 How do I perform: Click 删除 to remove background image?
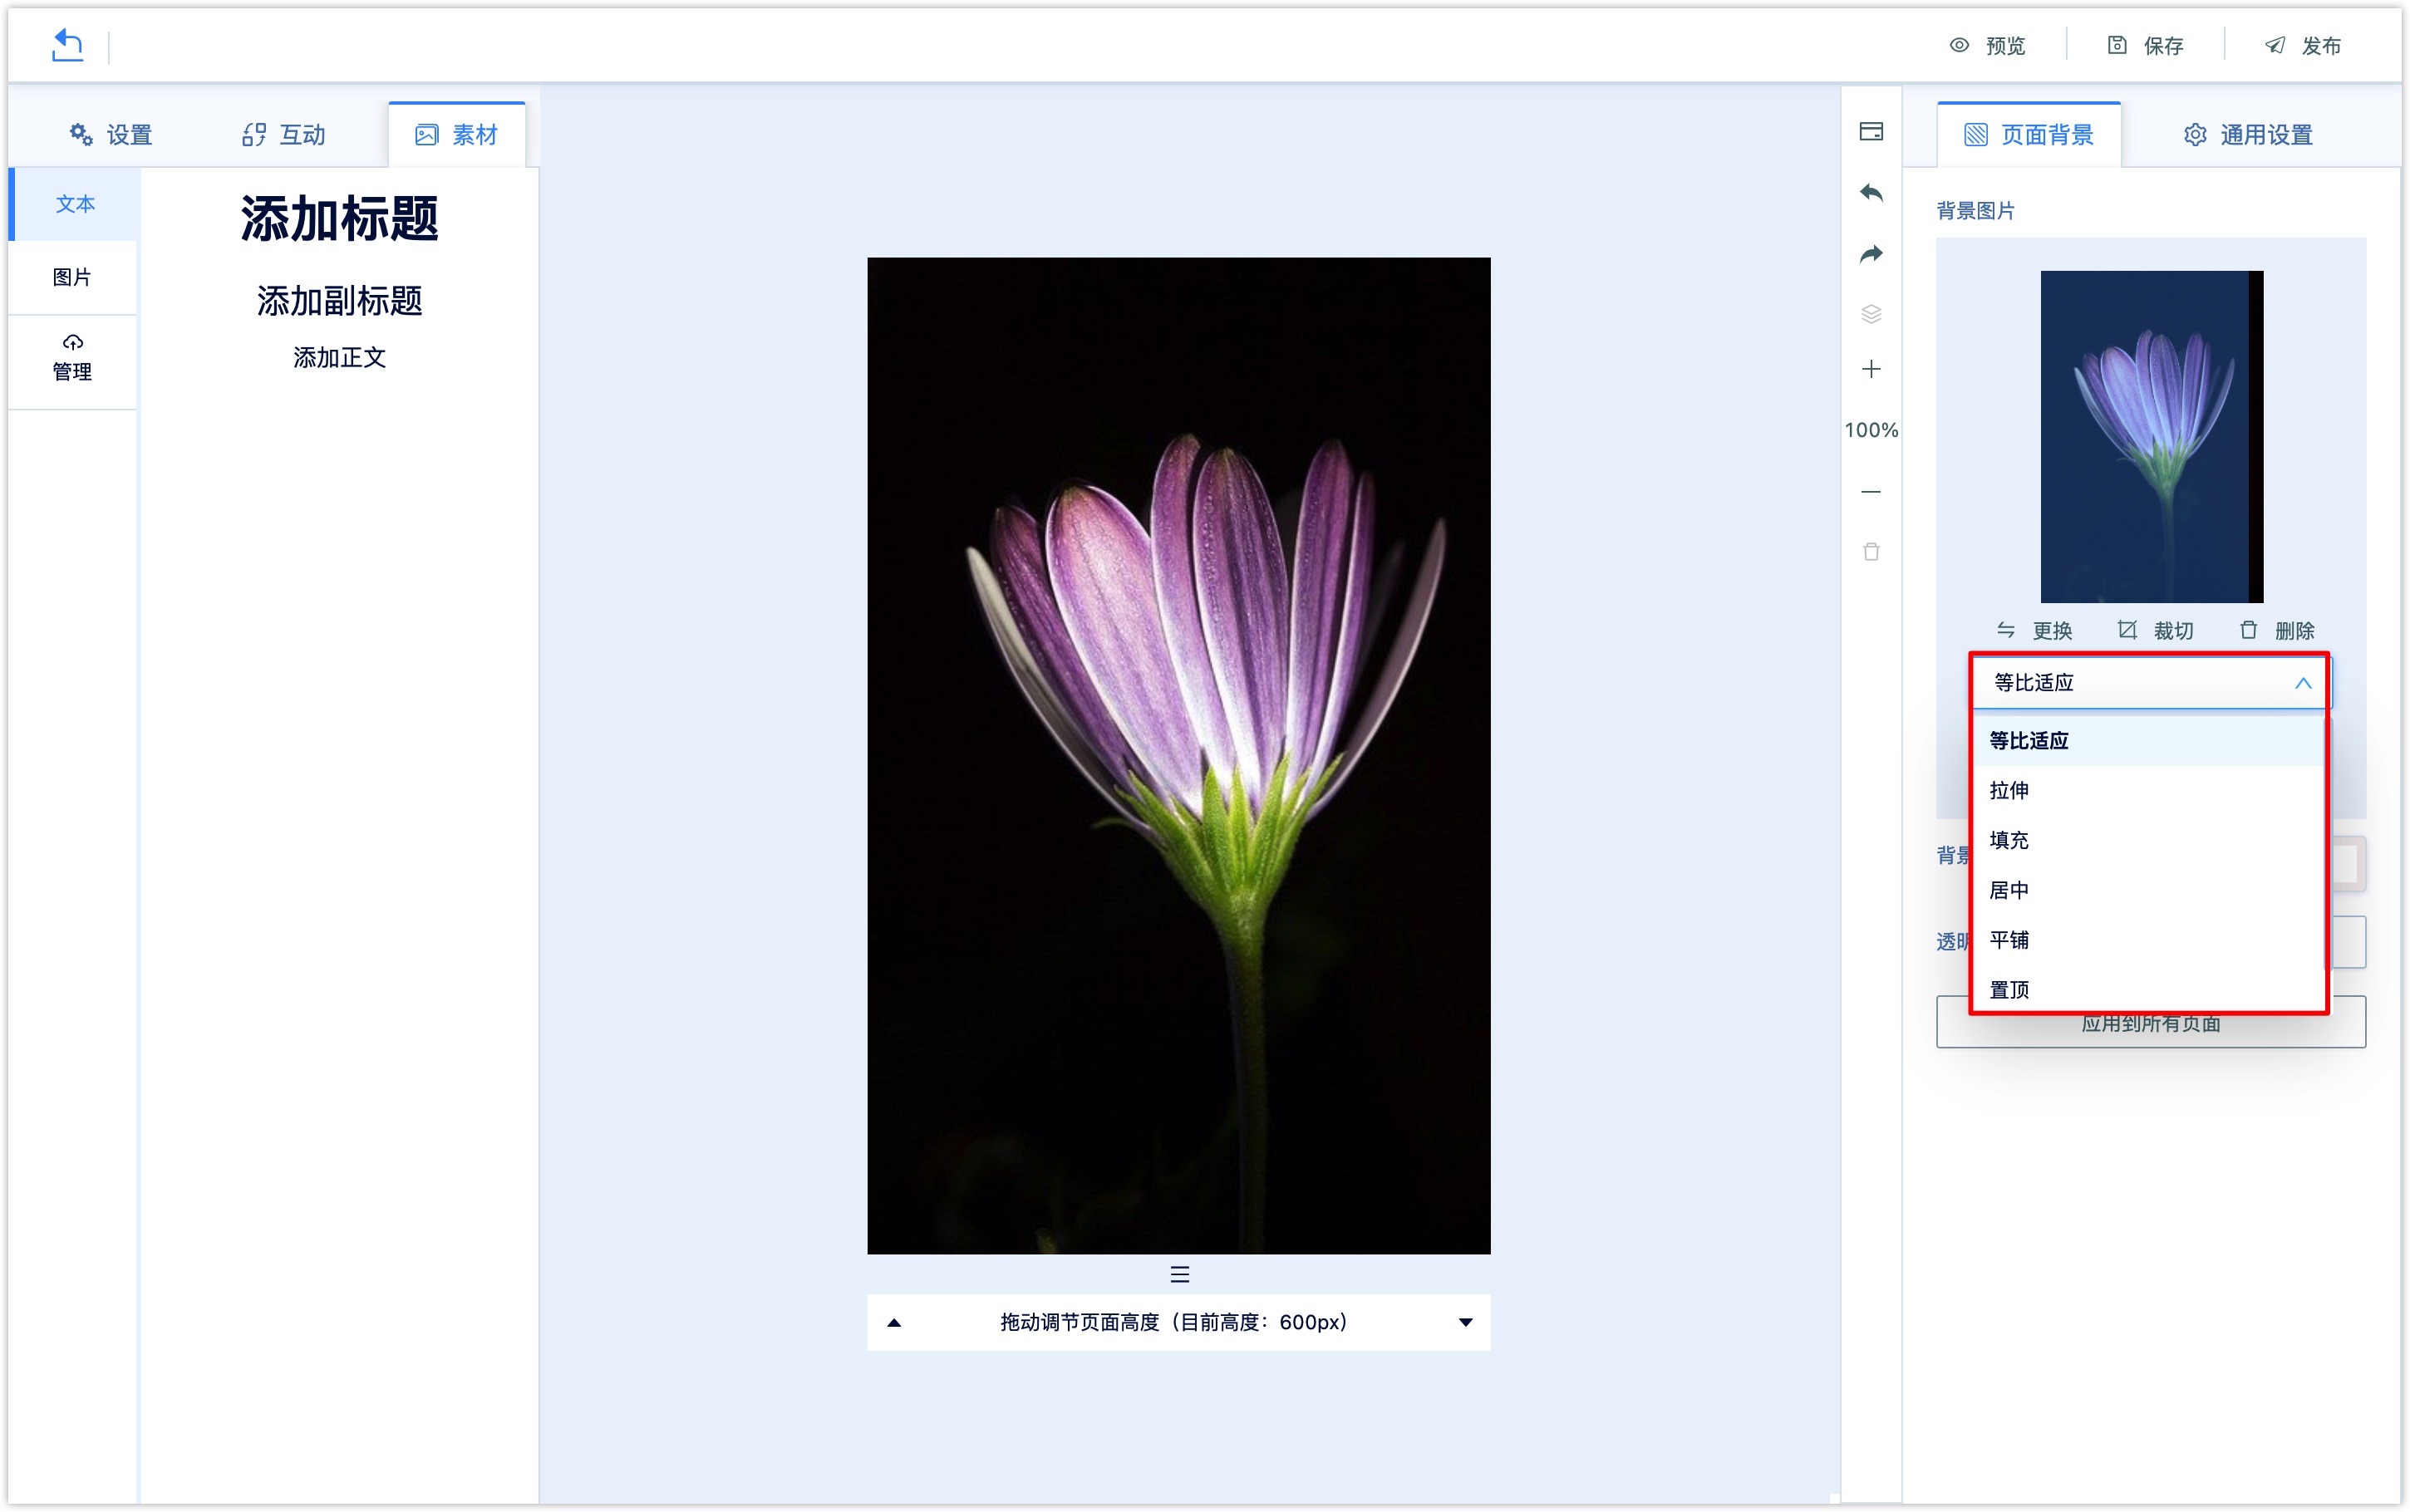pyautogui.click(x=2276, y=630)
